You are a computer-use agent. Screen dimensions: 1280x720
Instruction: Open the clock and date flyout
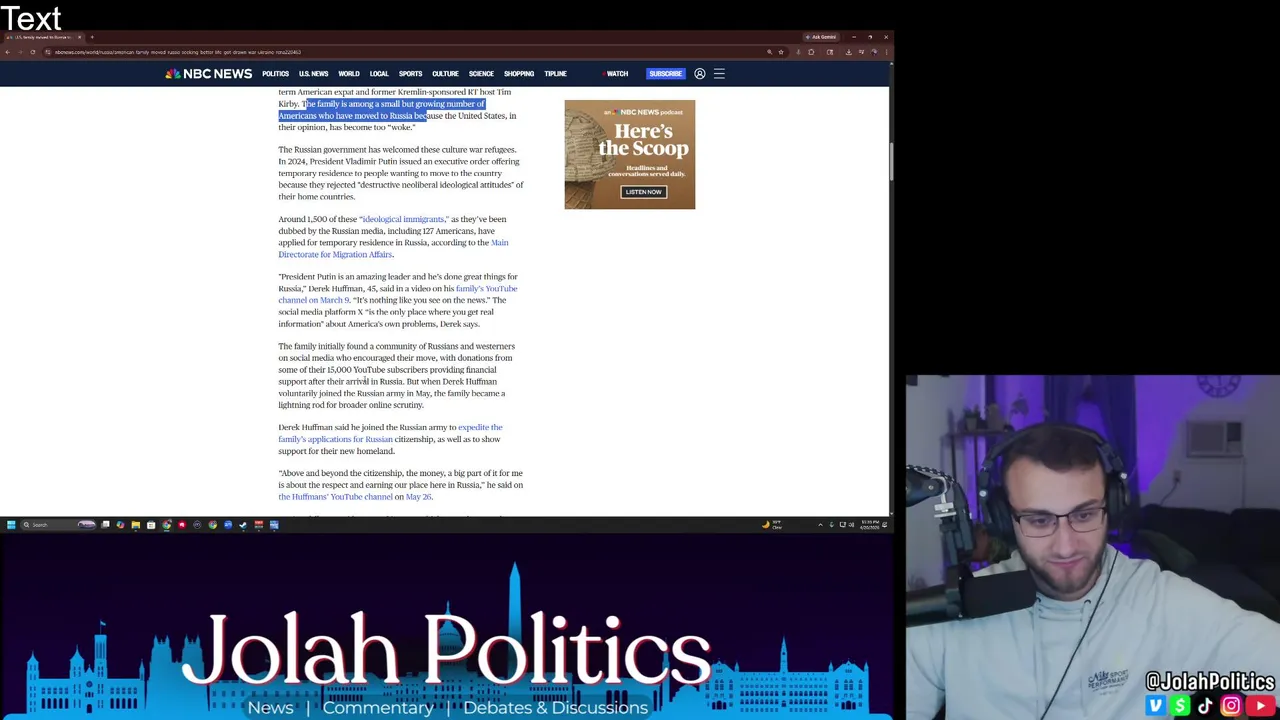870,525
